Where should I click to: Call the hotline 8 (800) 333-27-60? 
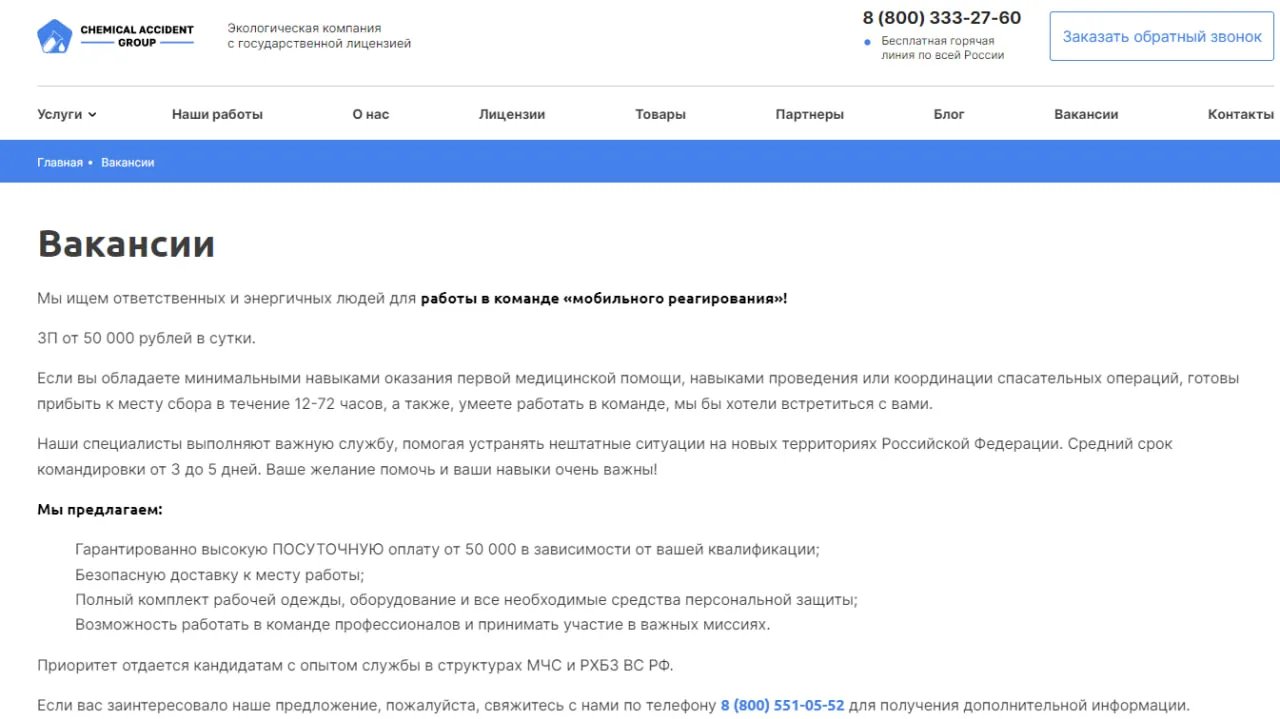tap(941, 17)
